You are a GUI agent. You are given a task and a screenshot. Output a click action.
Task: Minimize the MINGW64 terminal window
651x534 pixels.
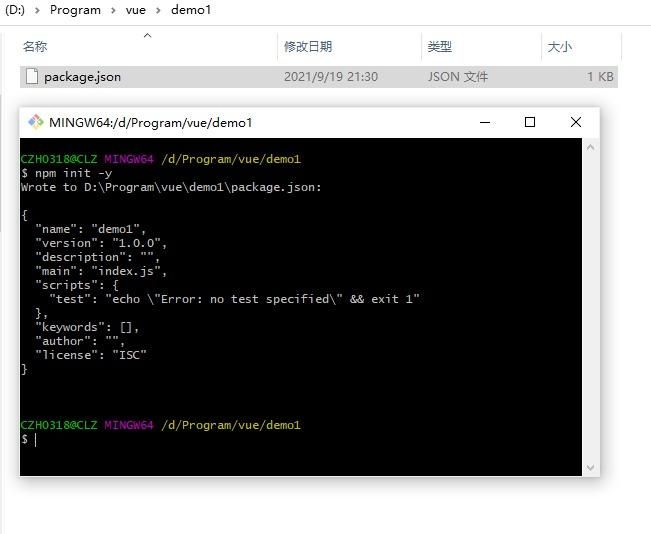(484, 122)
